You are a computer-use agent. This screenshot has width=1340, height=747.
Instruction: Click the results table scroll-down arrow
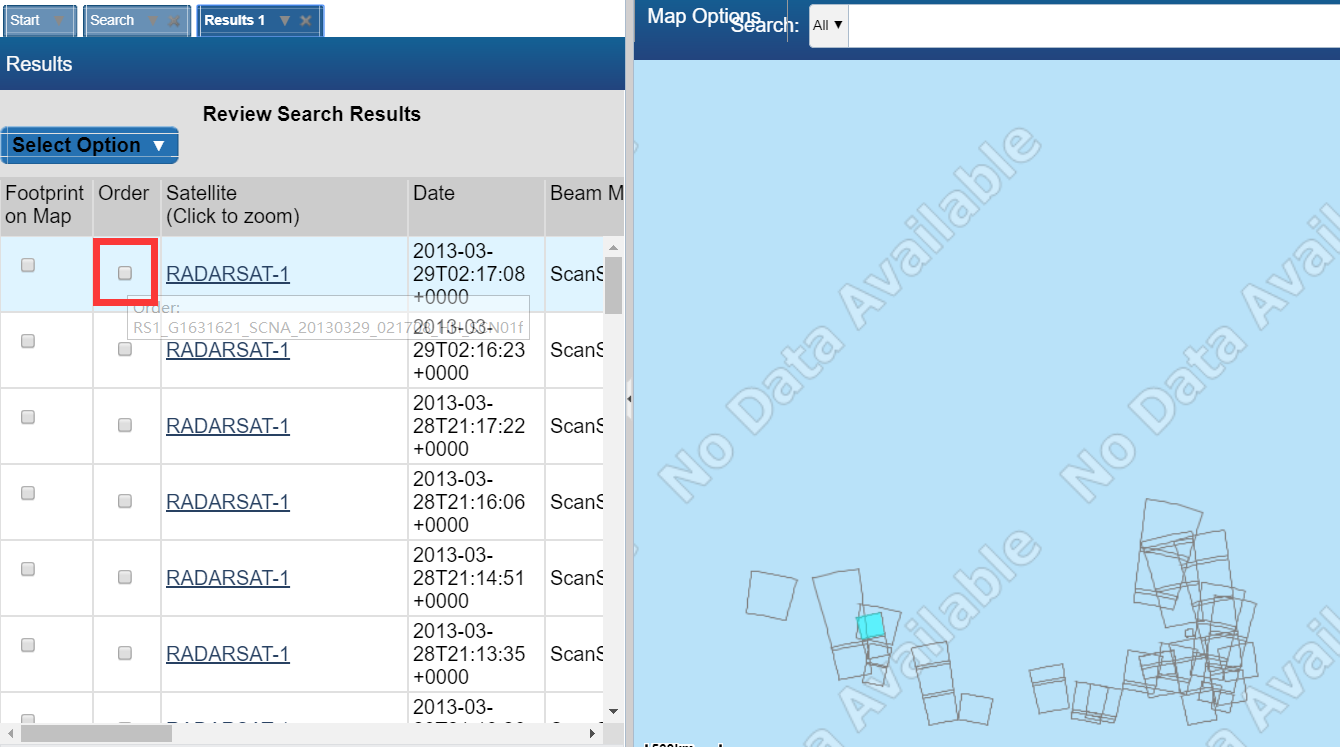[613, 712]
